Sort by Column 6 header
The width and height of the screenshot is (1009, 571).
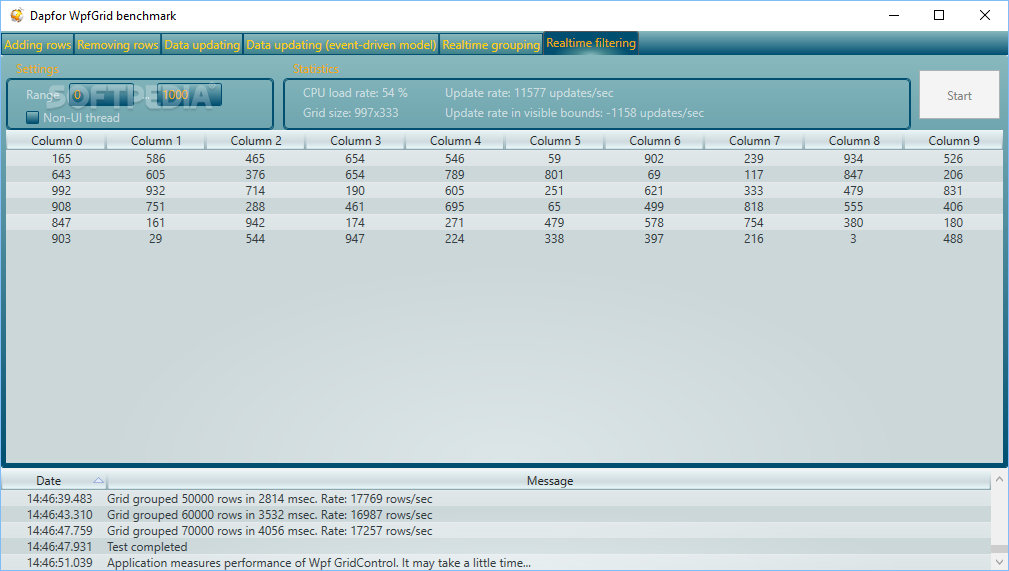[654, 140]
